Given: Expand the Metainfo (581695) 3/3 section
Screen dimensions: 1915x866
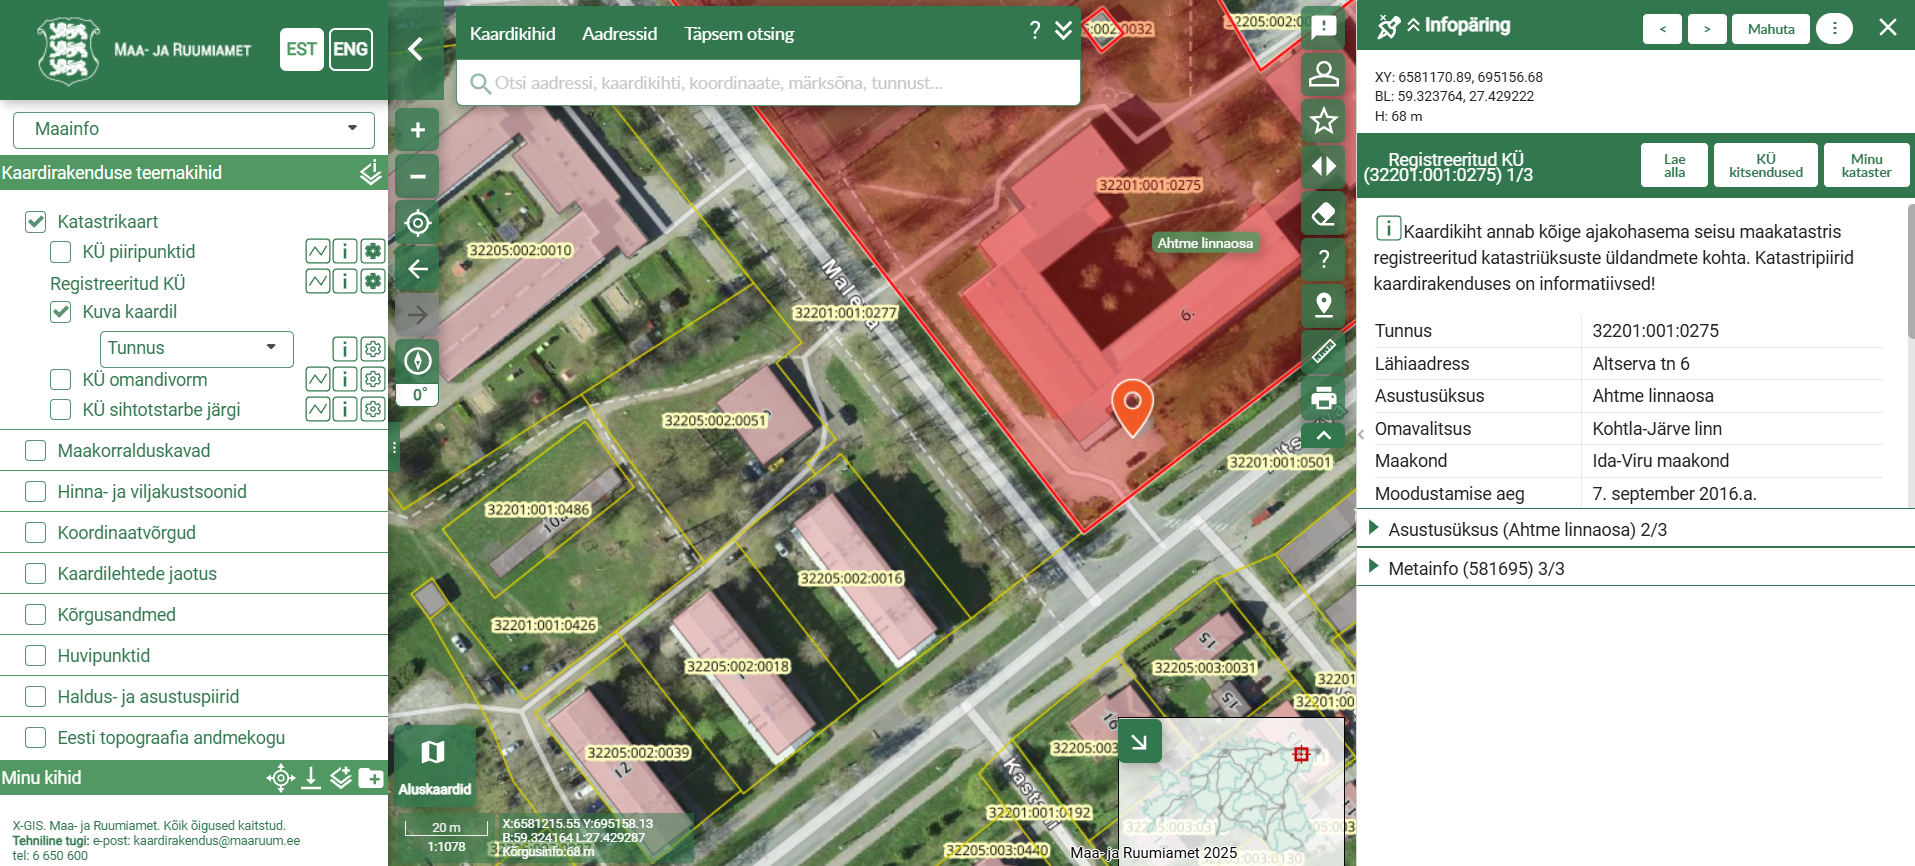Looking at the screenshot, I should pos(1476,569).
